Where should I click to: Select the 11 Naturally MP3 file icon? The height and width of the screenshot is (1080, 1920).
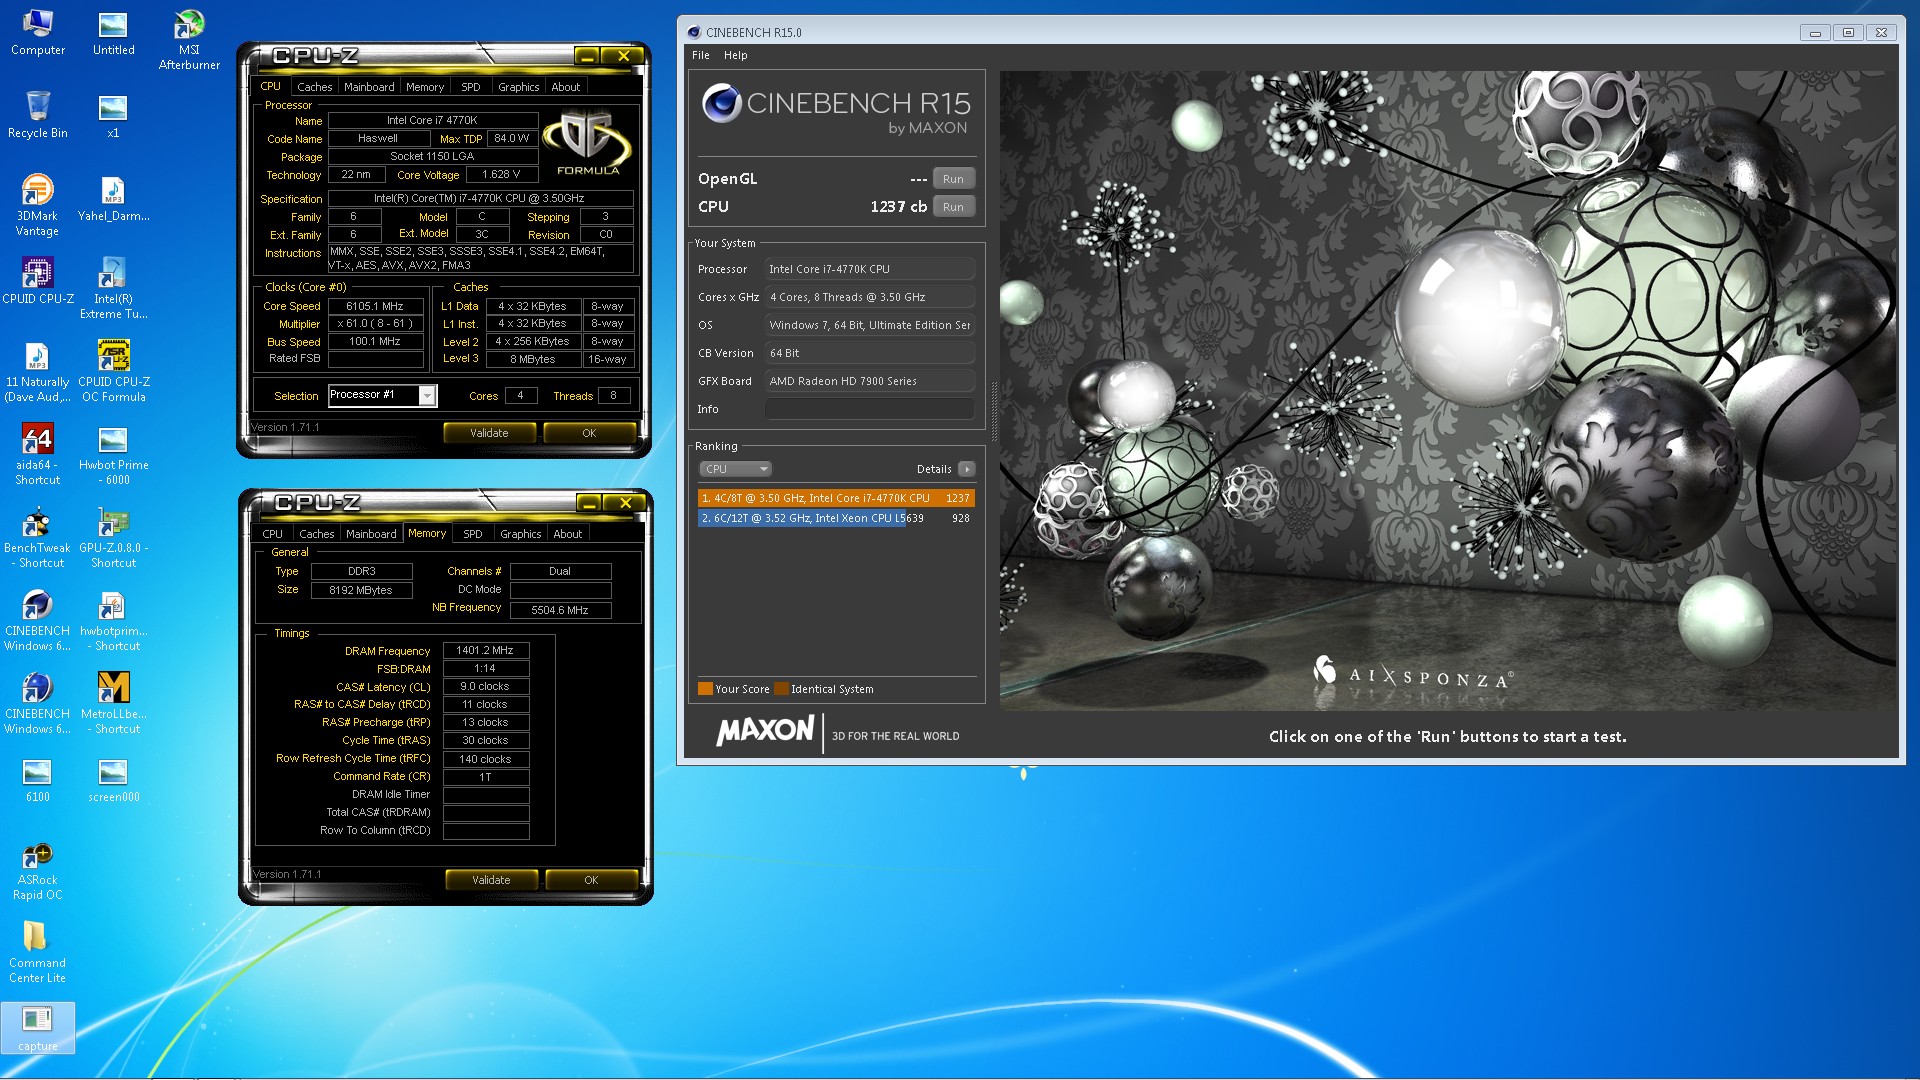pyautogui.click(x=37, y=371)
